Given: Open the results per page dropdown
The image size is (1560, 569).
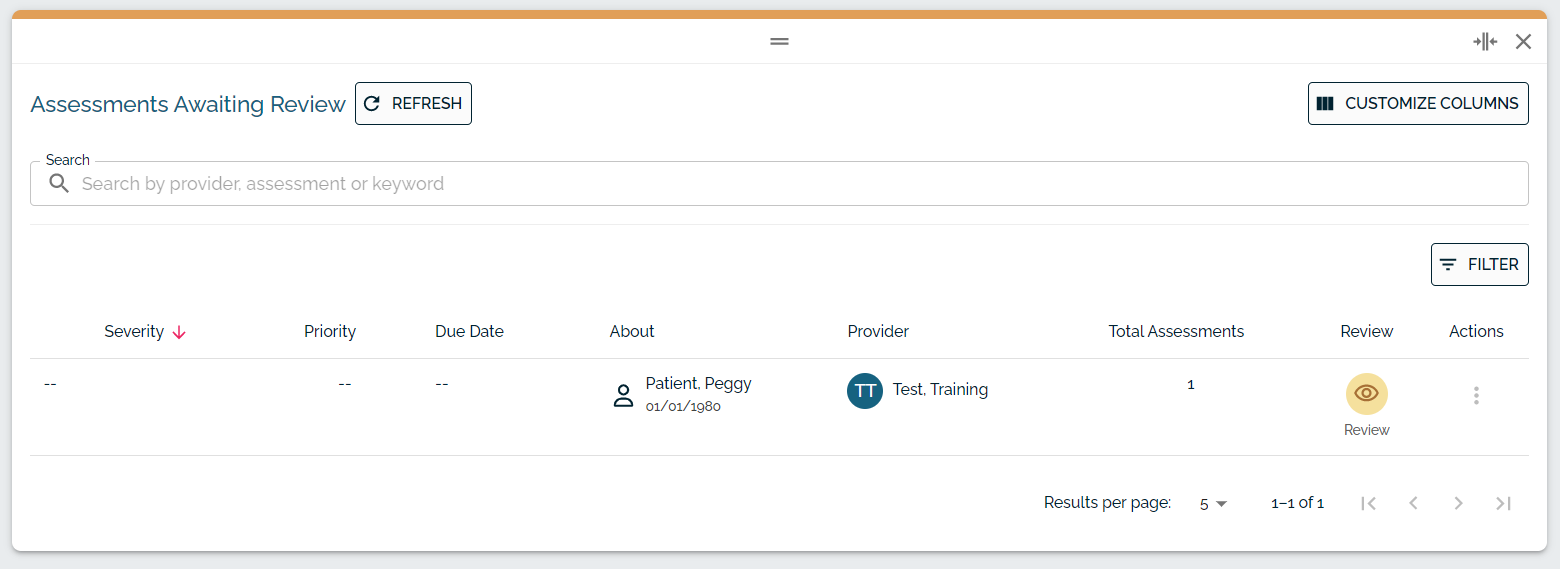Looking at the screenshot, I should pyautogui.click(x=1213, y=504).
